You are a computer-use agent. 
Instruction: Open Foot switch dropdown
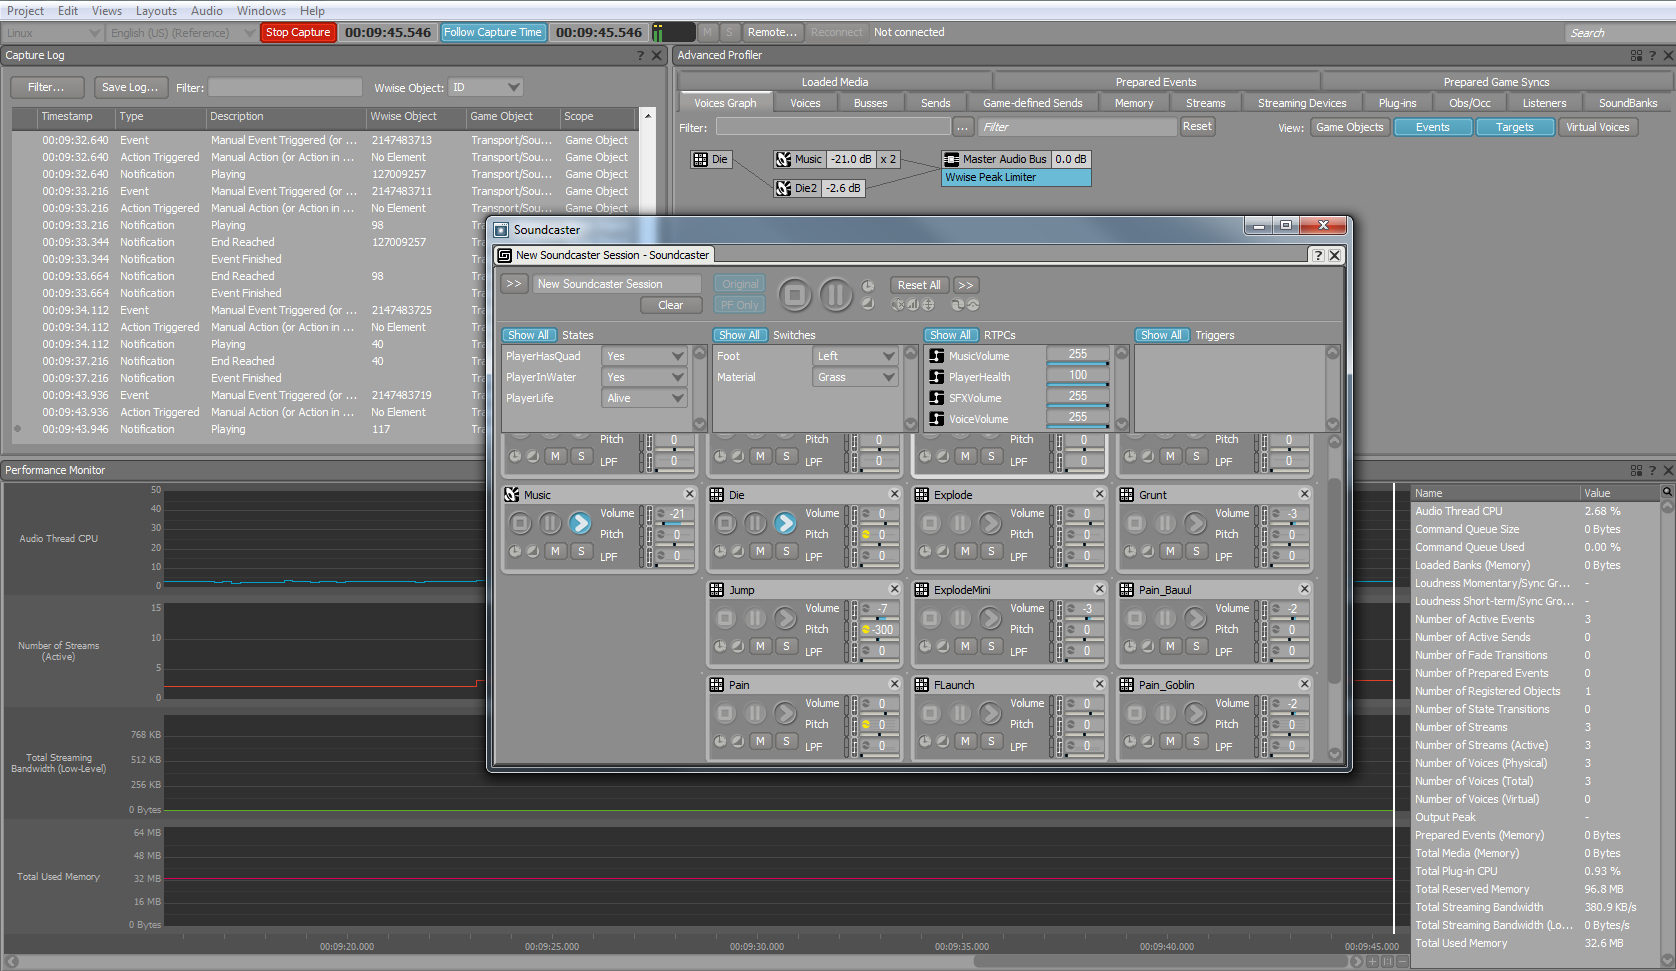(855, 356)
